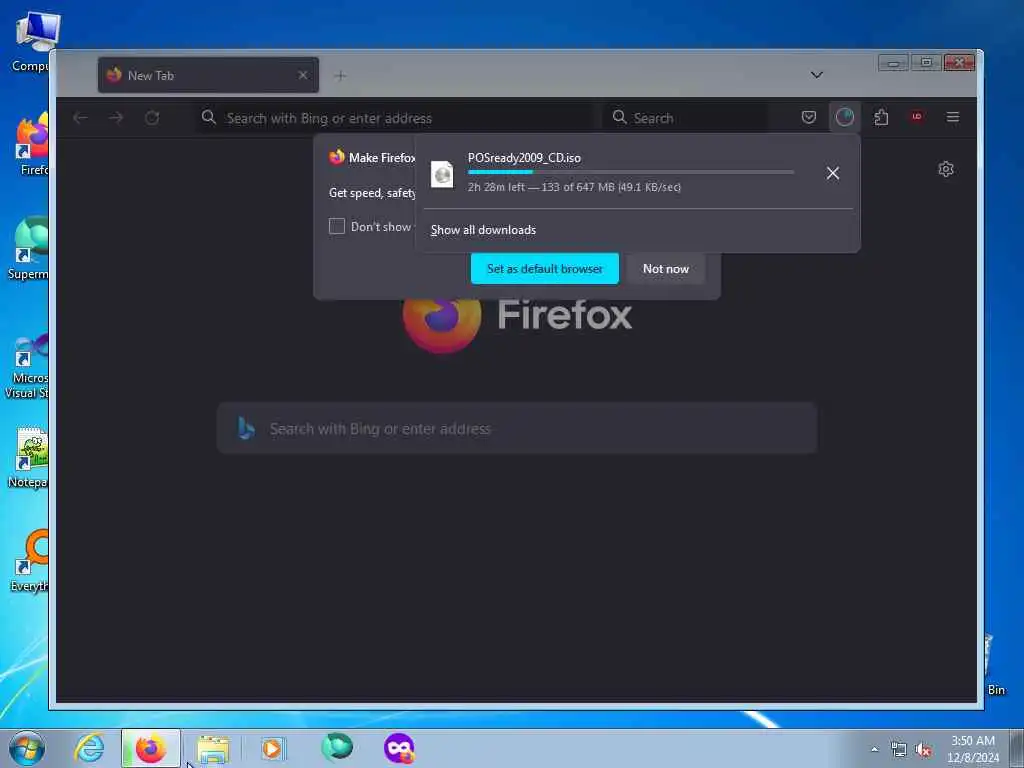Go back with the Back arrow

pos(80,118)
